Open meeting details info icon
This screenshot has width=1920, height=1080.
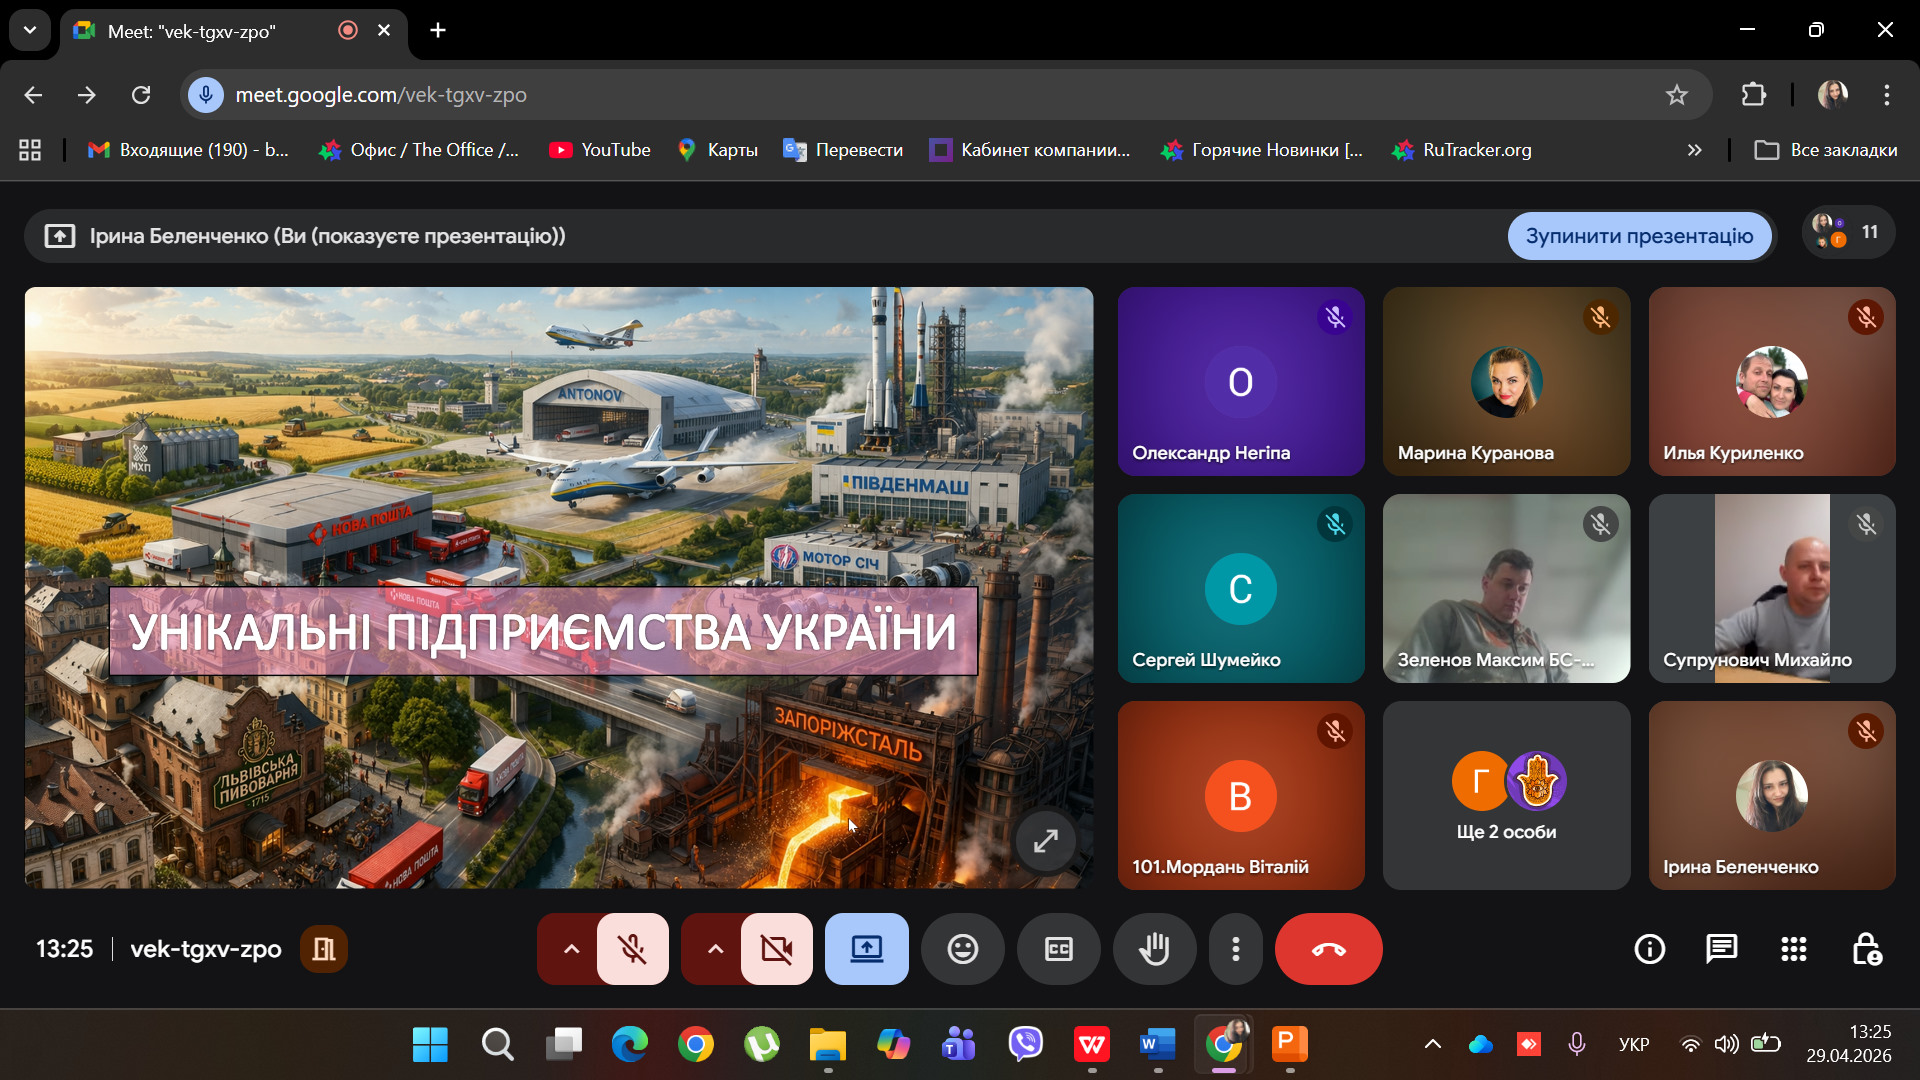coord(1649,949)
